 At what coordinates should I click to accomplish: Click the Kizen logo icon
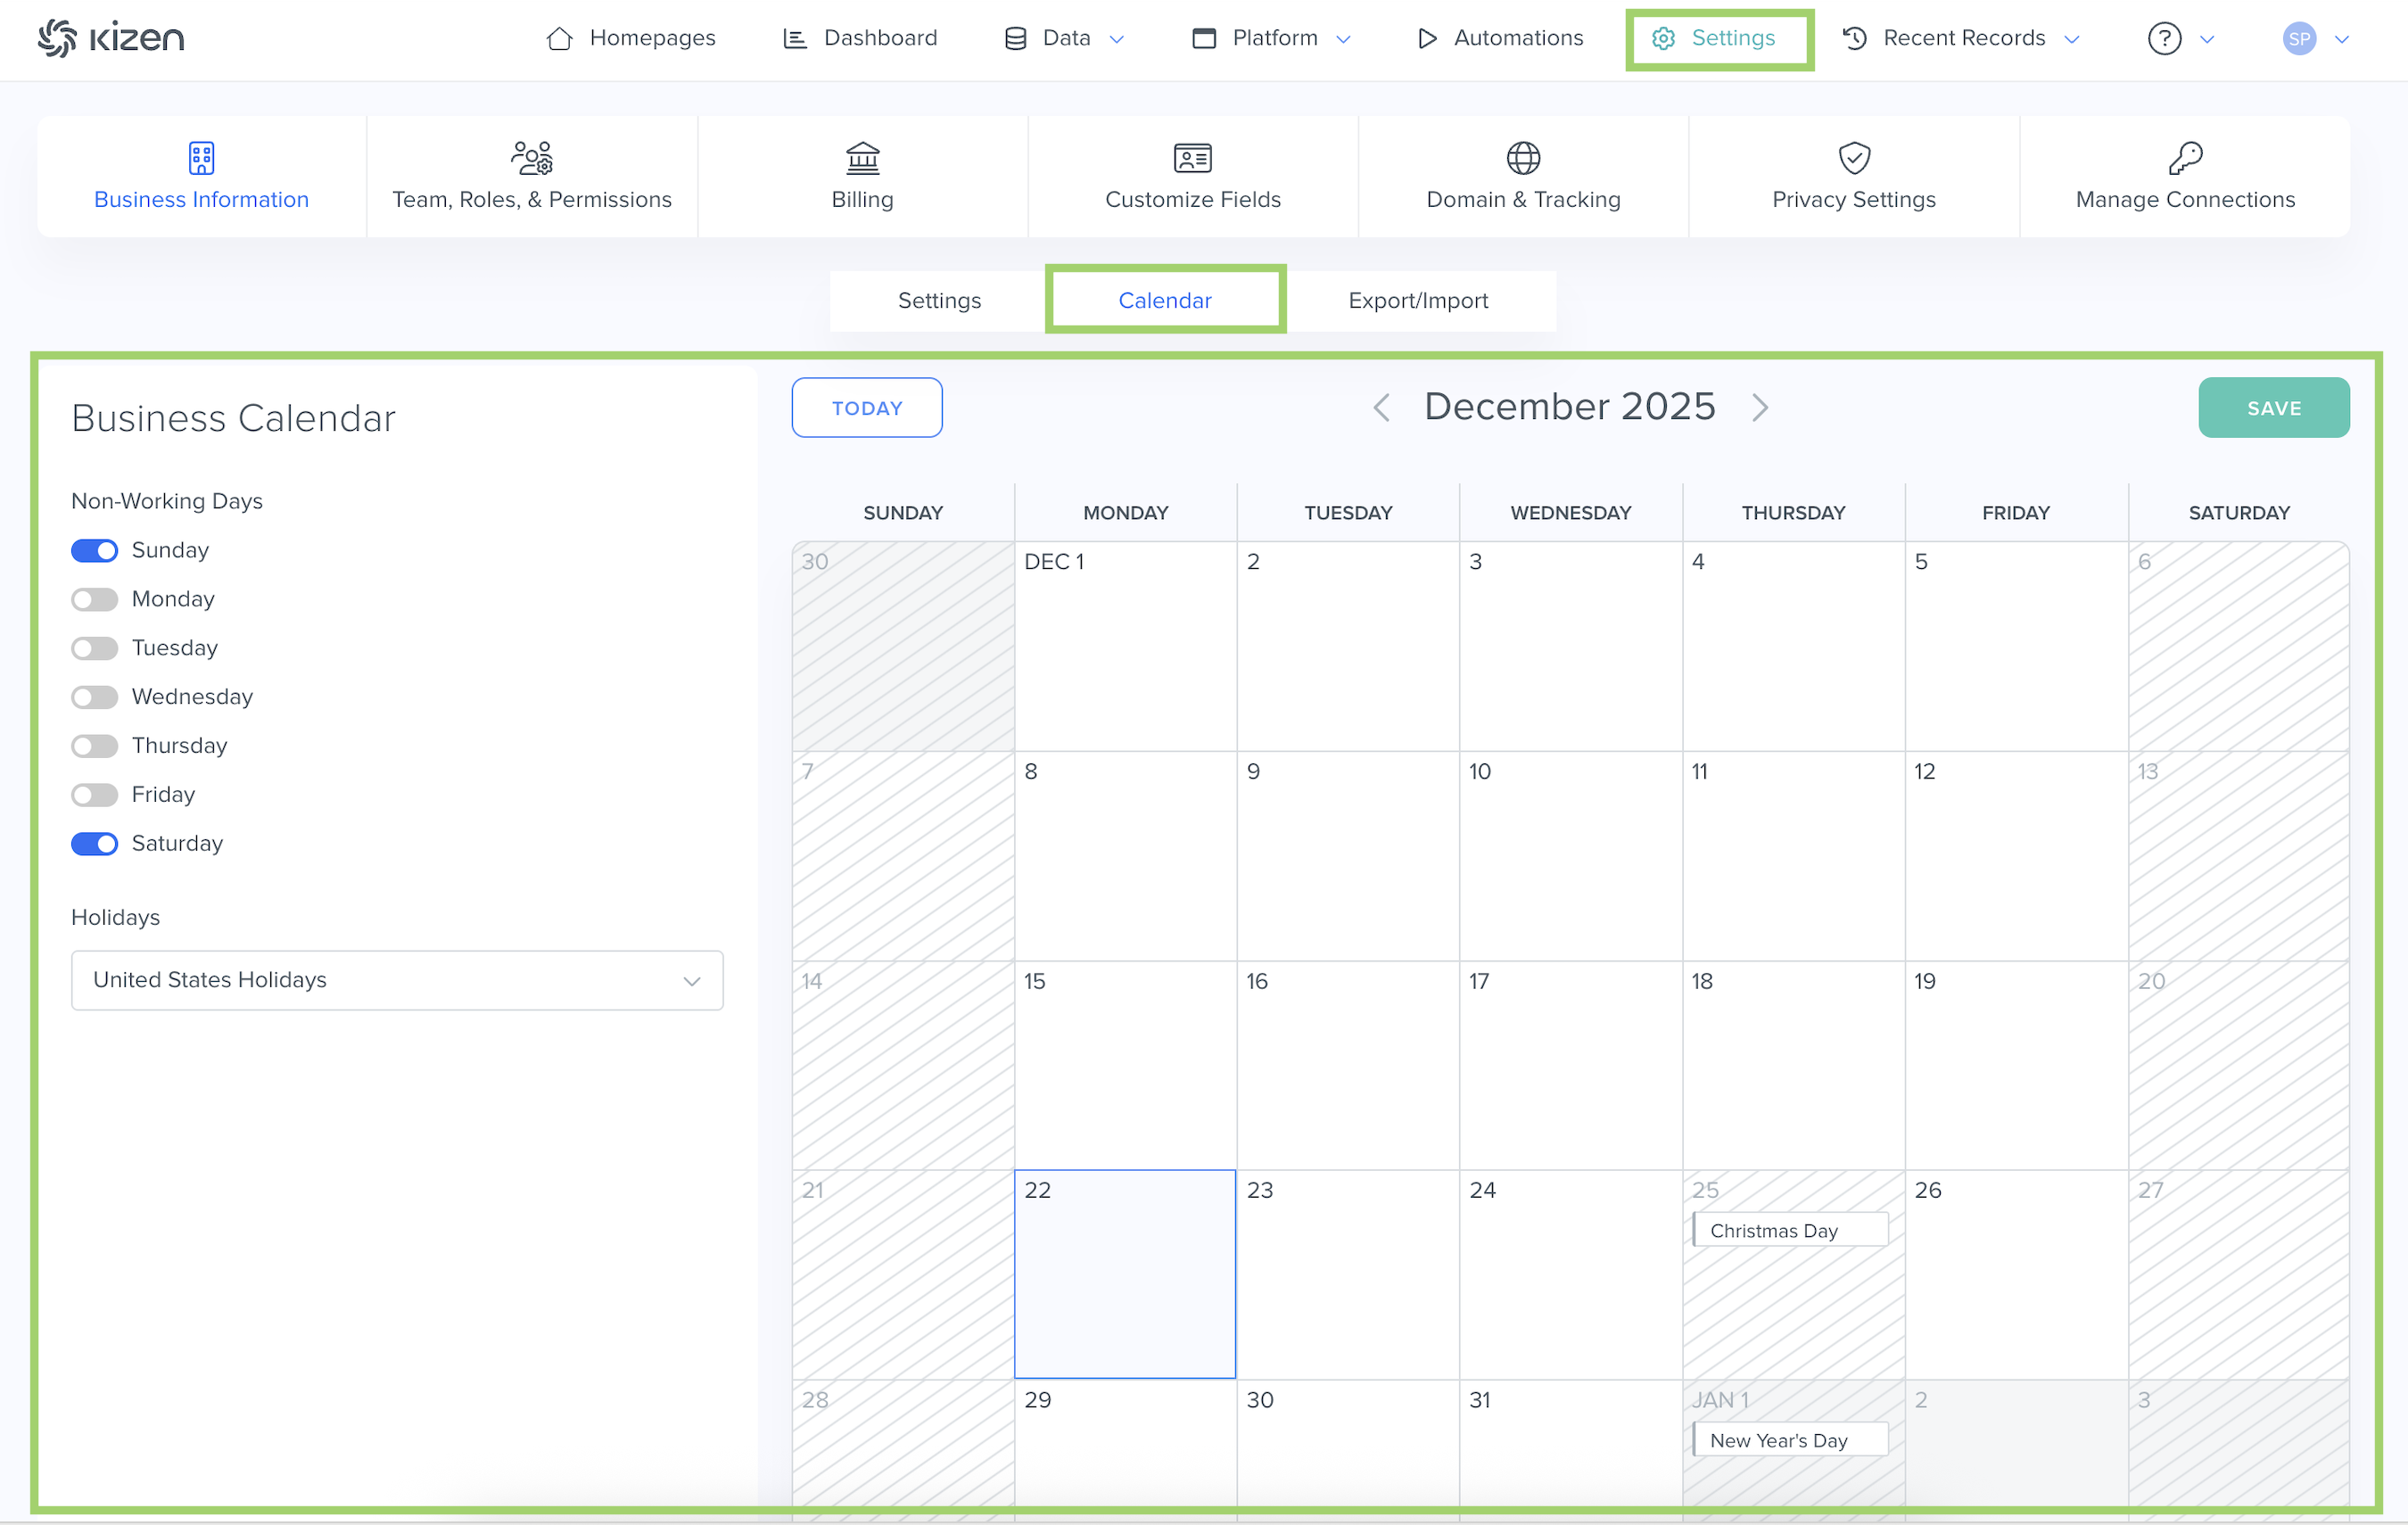57,38
